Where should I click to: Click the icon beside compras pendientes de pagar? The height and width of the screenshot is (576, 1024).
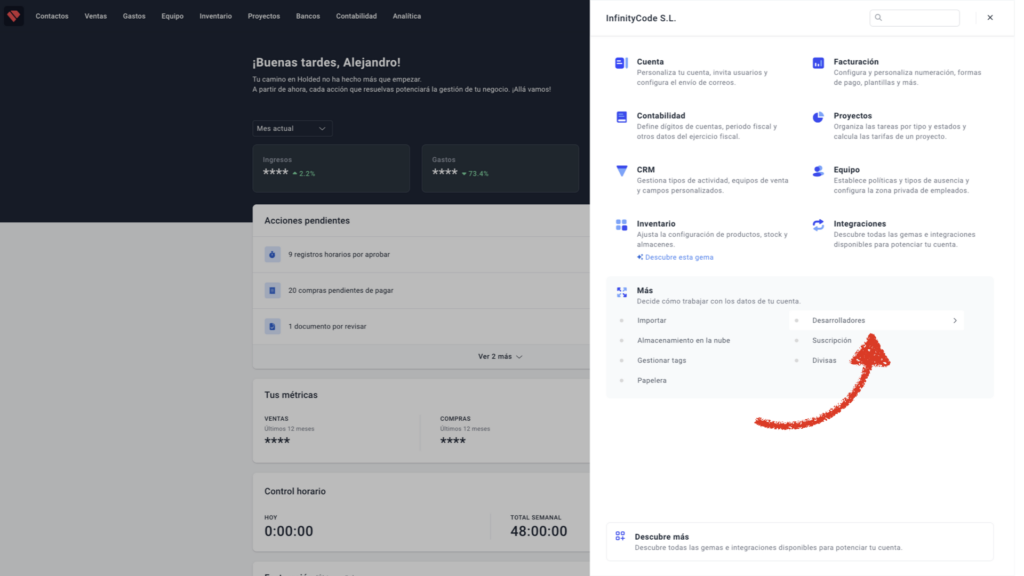274,293
